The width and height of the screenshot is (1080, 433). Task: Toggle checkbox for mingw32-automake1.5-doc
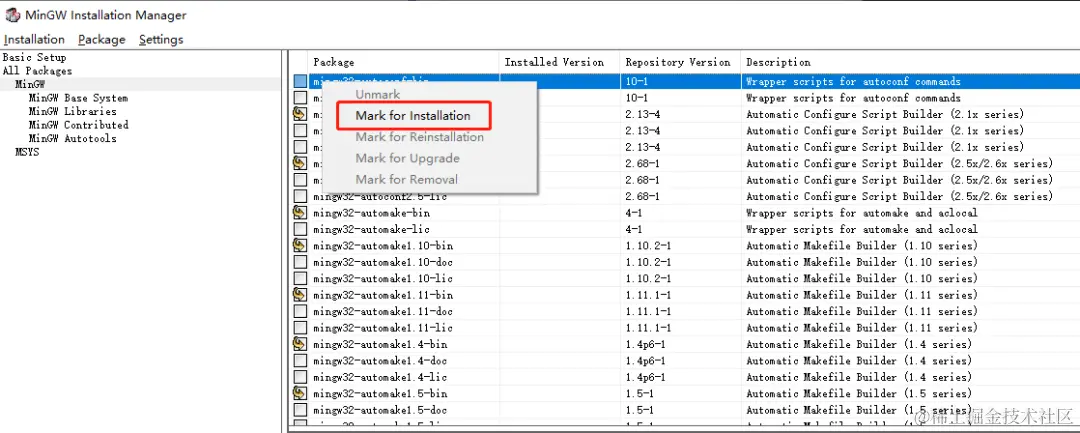tap(300, 410)
